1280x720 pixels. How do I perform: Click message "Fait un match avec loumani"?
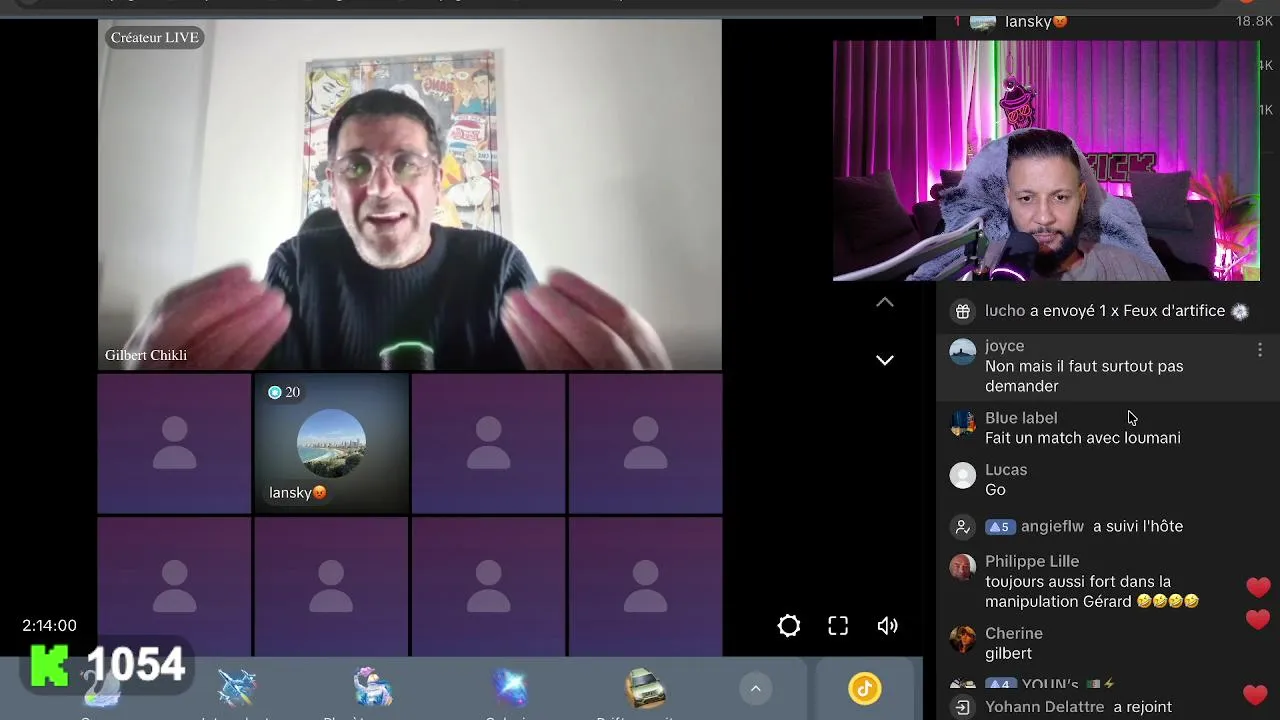coord(1083,438)
